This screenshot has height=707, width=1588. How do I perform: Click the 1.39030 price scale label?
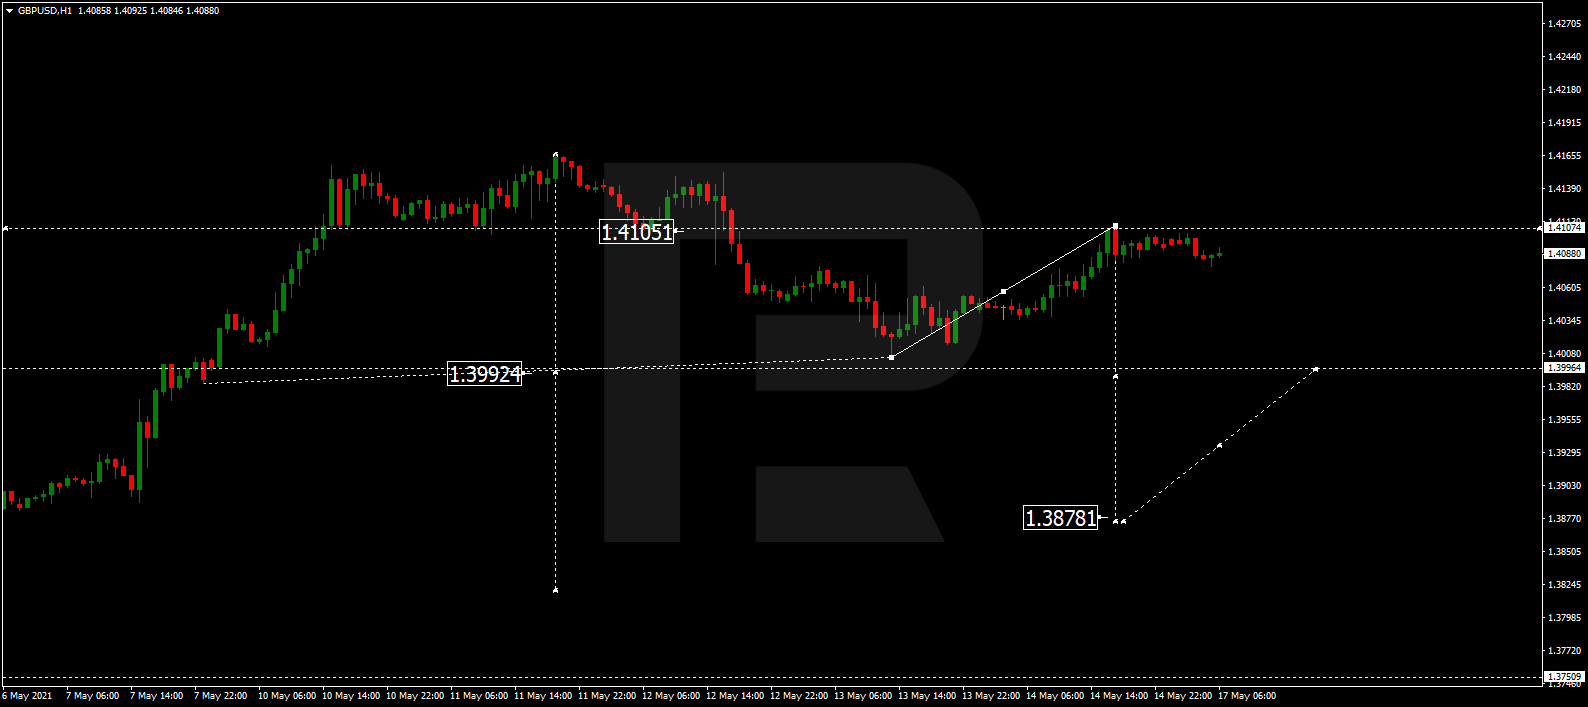point(1564,486)
